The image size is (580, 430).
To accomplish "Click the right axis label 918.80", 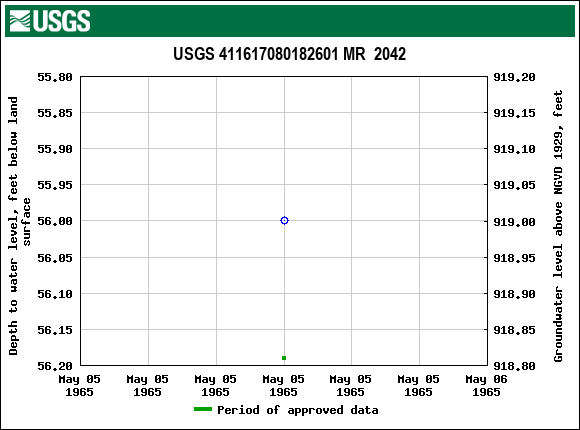I will pyautogui.click(x=514, y=366).
